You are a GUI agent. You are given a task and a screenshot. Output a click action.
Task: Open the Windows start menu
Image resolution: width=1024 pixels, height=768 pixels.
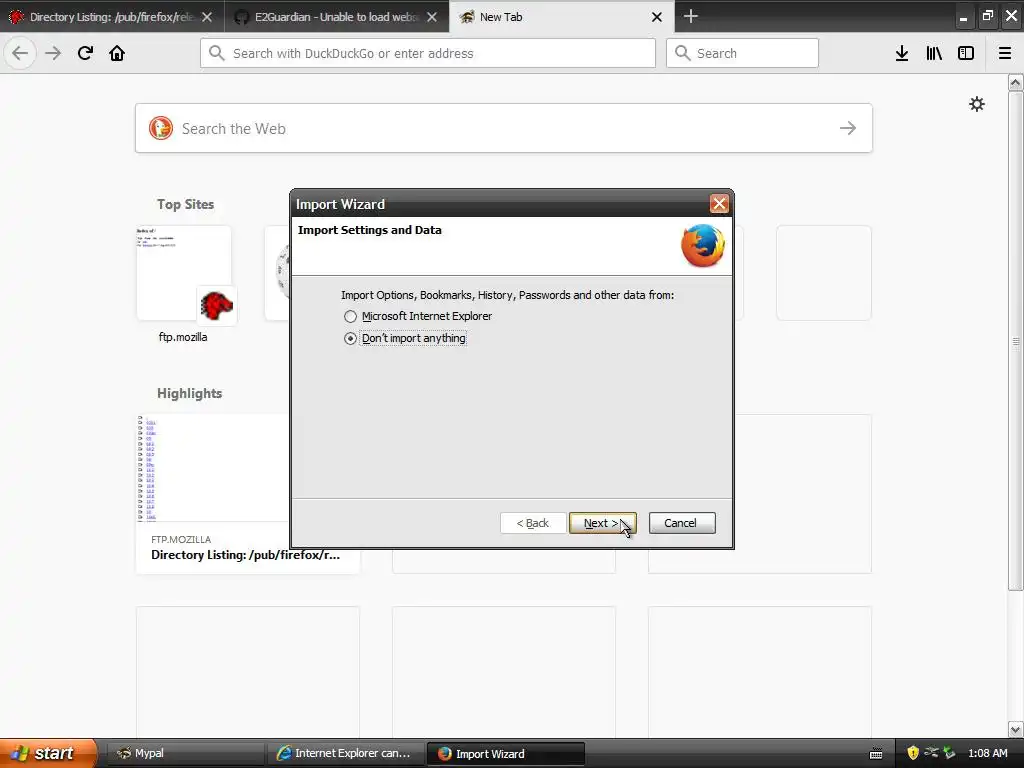[48, 753]
